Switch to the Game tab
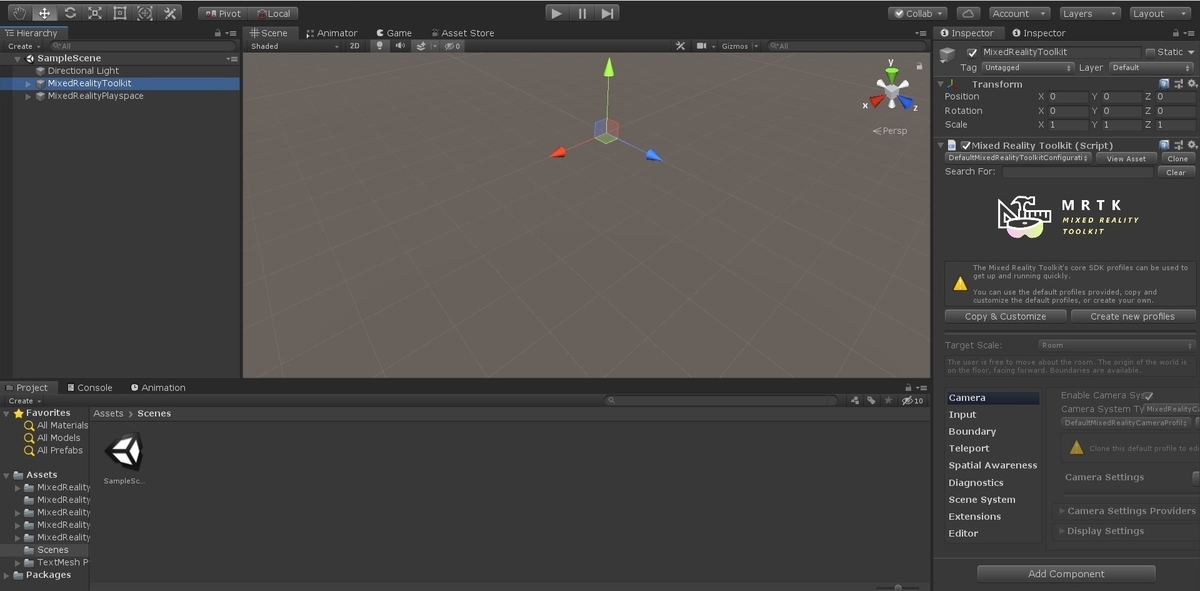Image resolution: width=1200 pixels, height=591 pixels. pos(394,33)
